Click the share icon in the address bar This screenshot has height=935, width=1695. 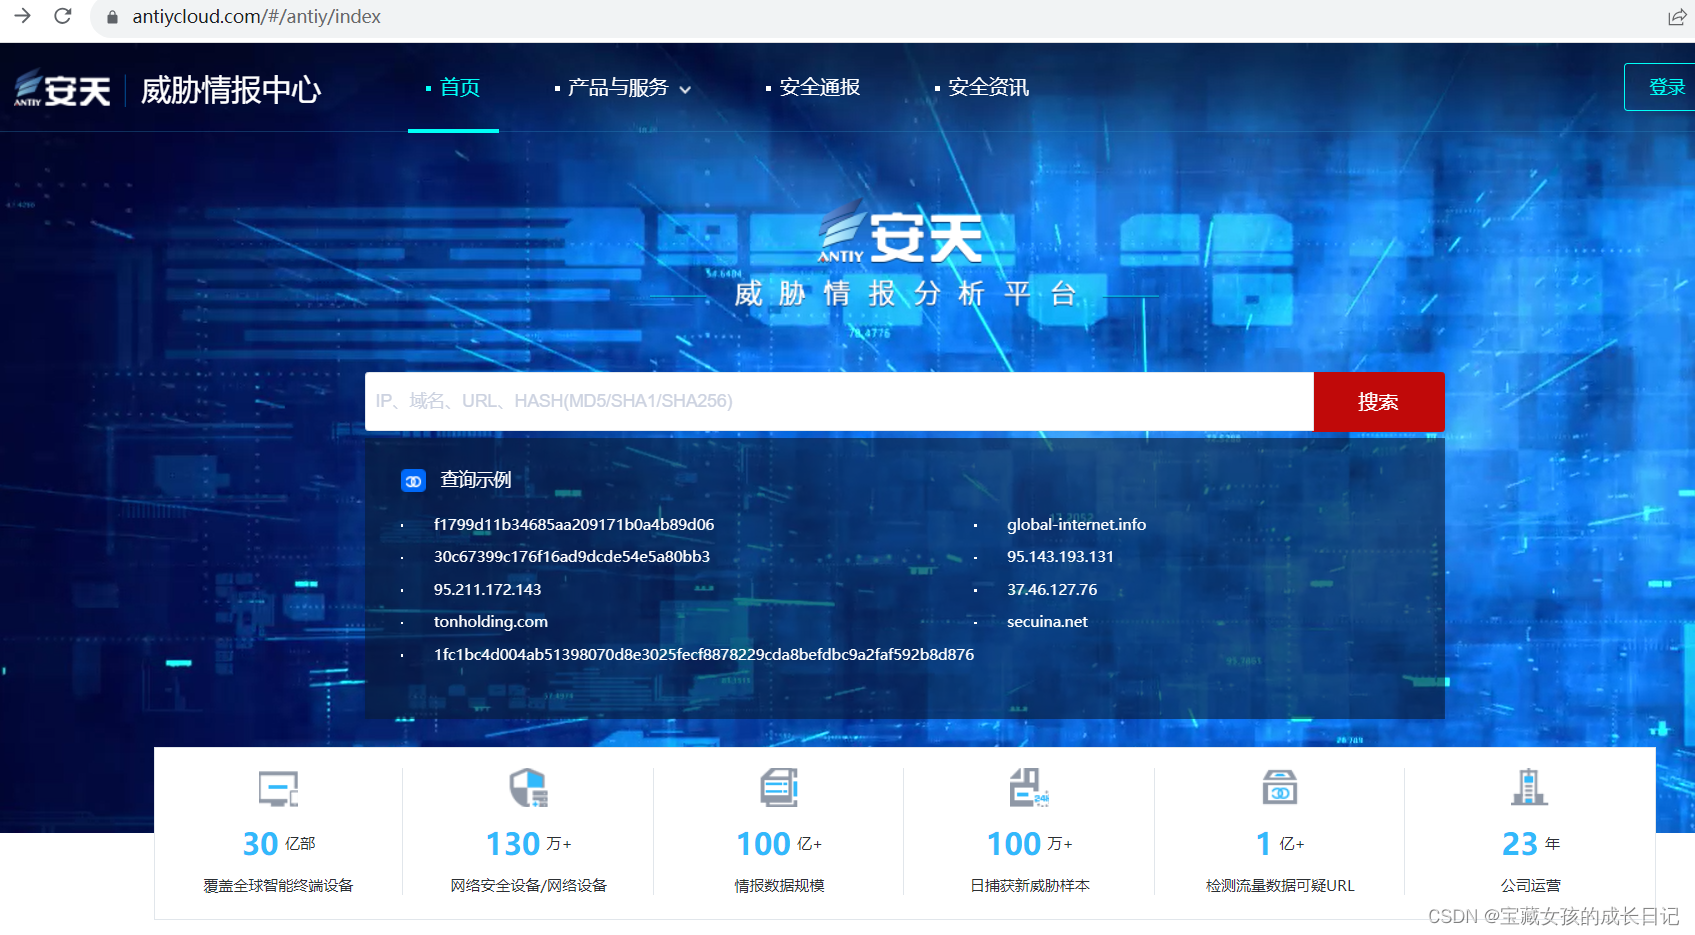pos(1676,17)
